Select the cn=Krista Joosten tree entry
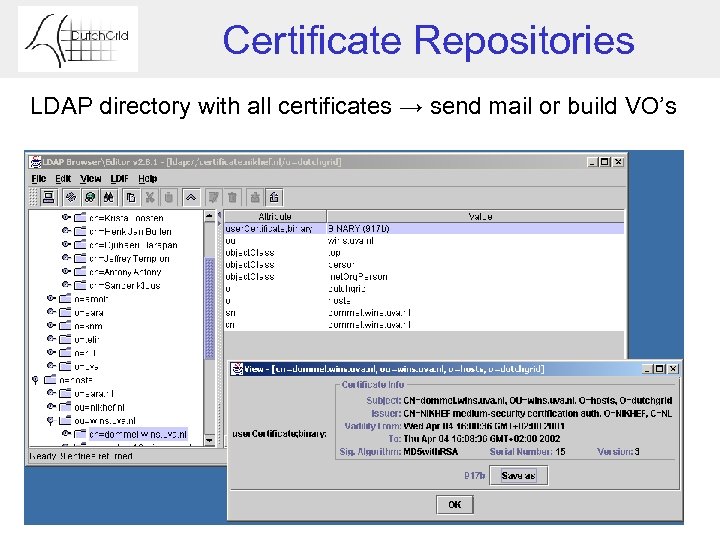 tap(126, 218)
